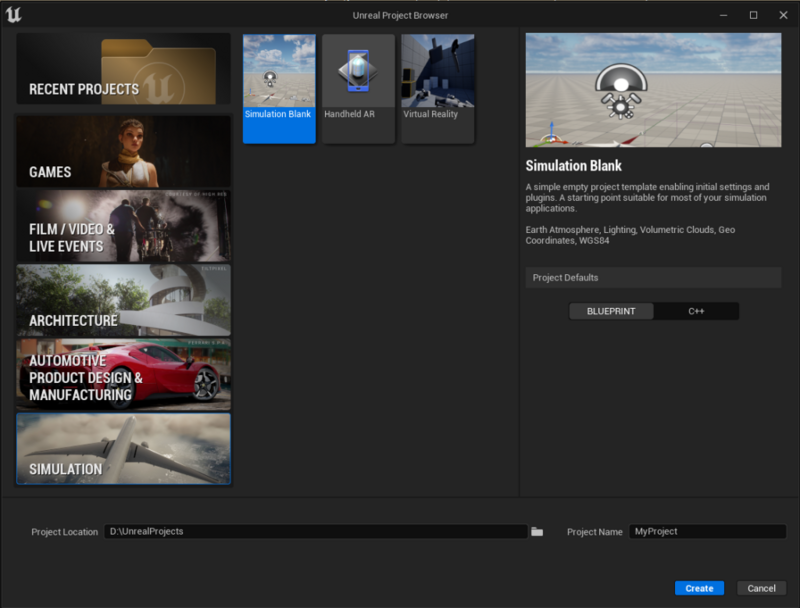Select Film / Video & Live Events category
The width and height of the screenshot is (800, 608).
(123, 226)
